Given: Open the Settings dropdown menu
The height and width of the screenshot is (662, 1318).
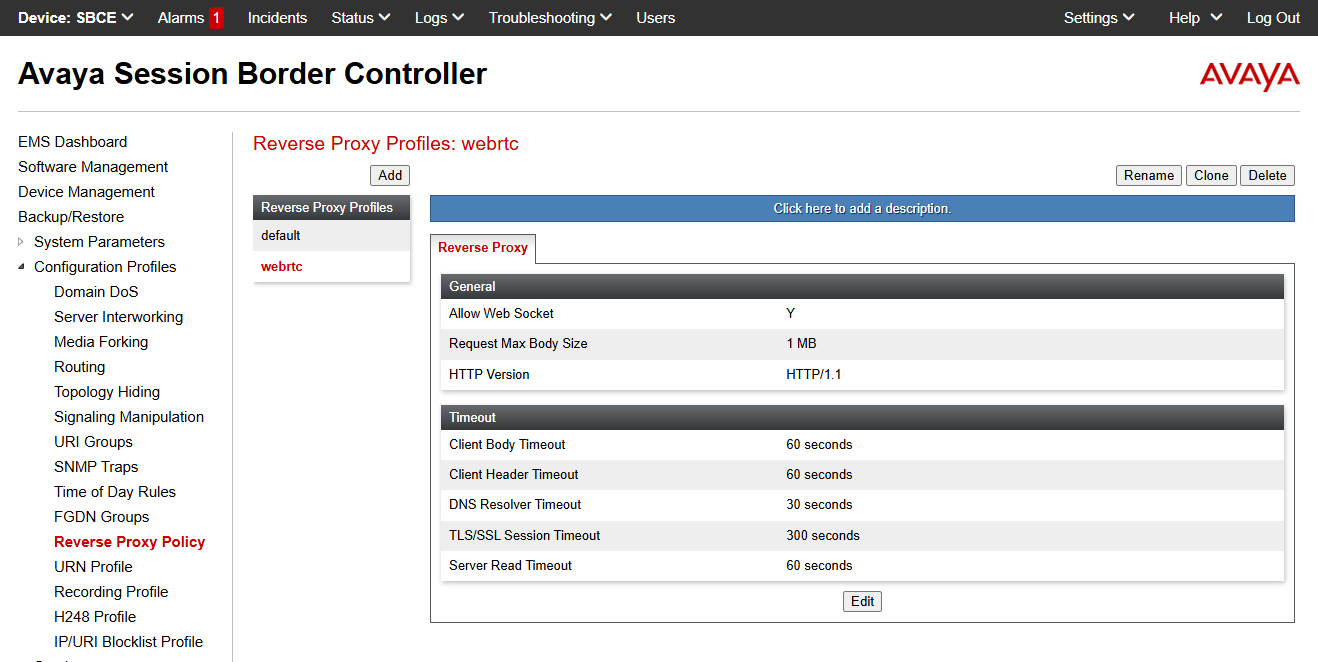Looking at the screenshot, I should click(1098, 18).
